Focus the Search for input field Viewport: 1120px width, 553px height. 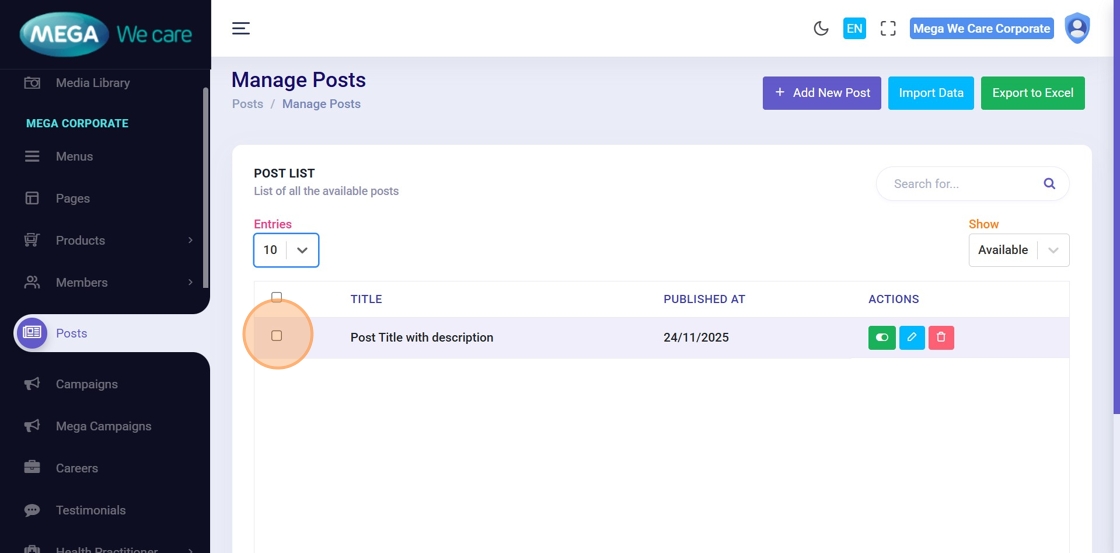[x=958, y=184]
